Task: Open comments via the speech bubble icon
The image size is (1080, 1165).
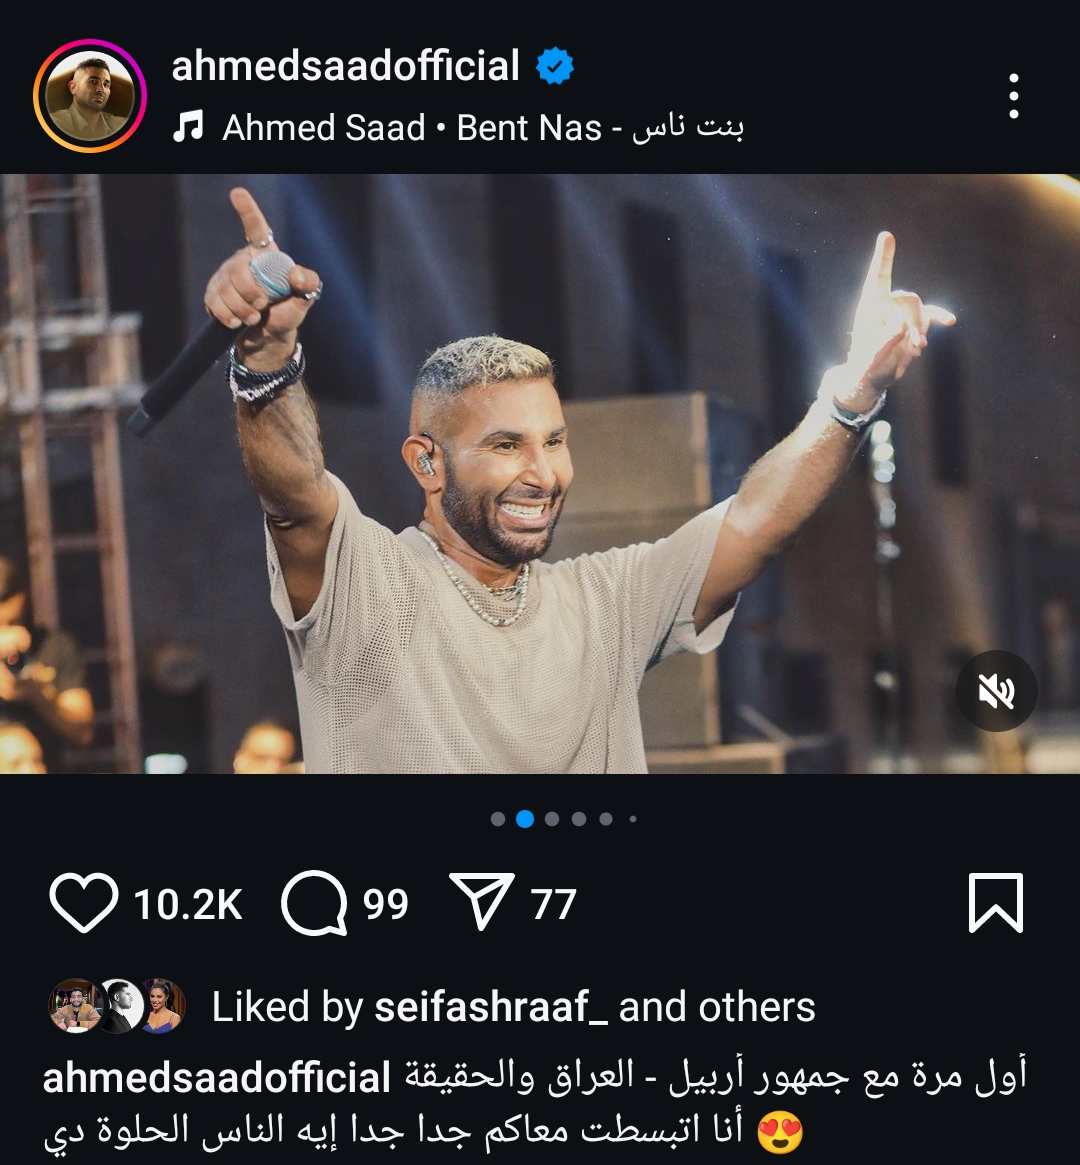Action: point(314,903)
